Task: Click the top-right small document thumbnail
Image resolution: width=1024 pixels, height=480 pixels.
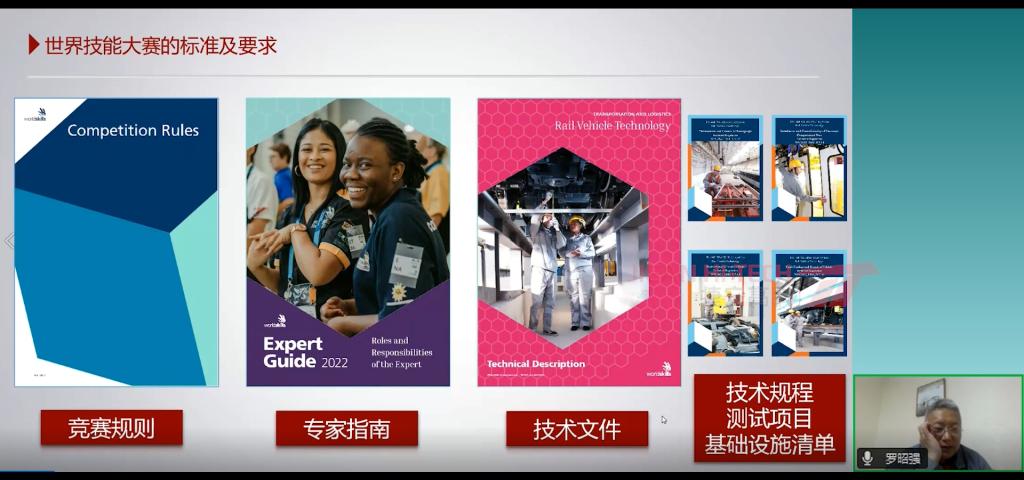Action: tap(809, 168)
